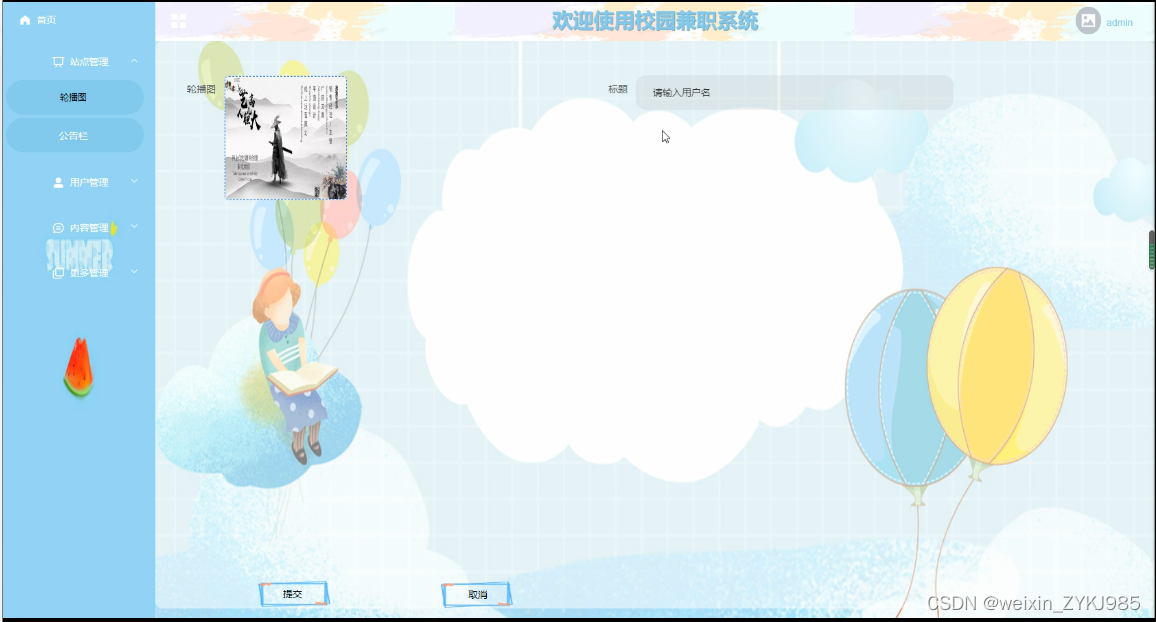The image size is (1156, 622).
Task: Click the admin avatar icon
Action: 1088,21
